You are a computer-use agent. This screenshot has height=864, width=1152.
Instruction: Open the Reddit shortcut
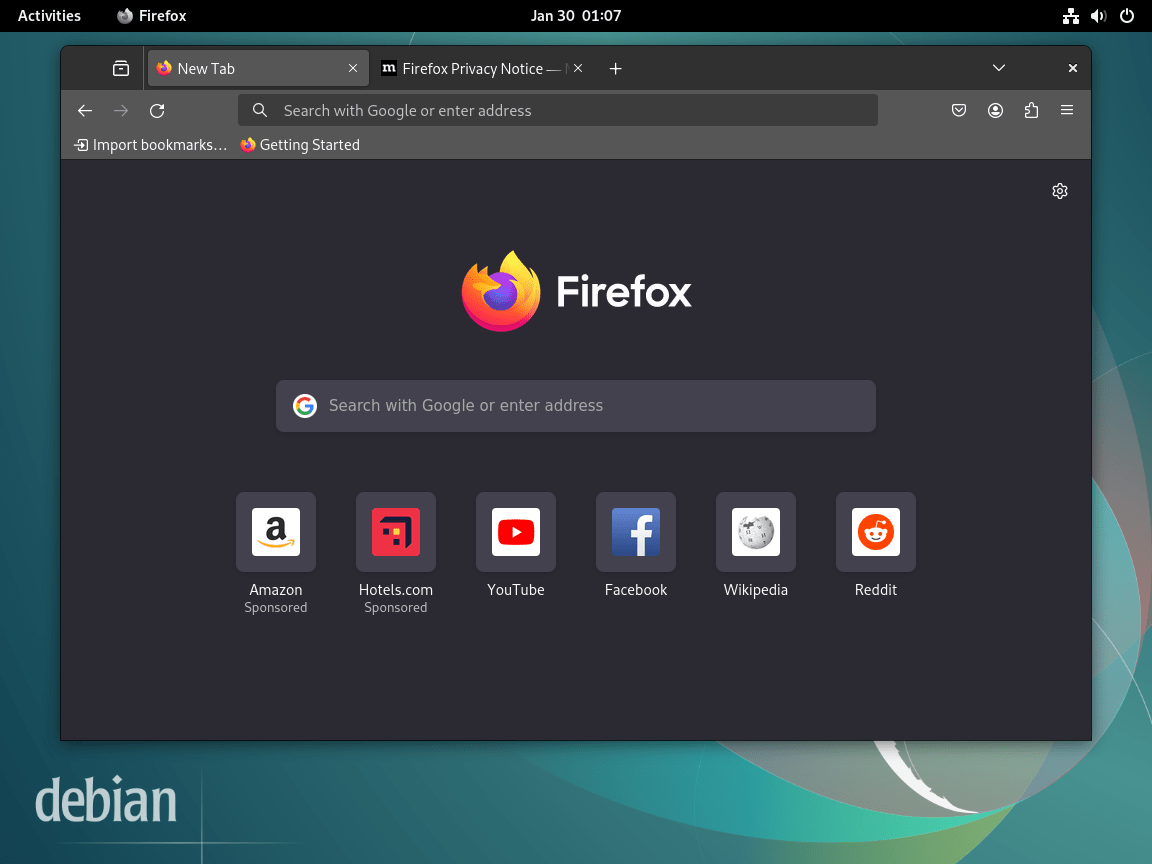[875, 532]
